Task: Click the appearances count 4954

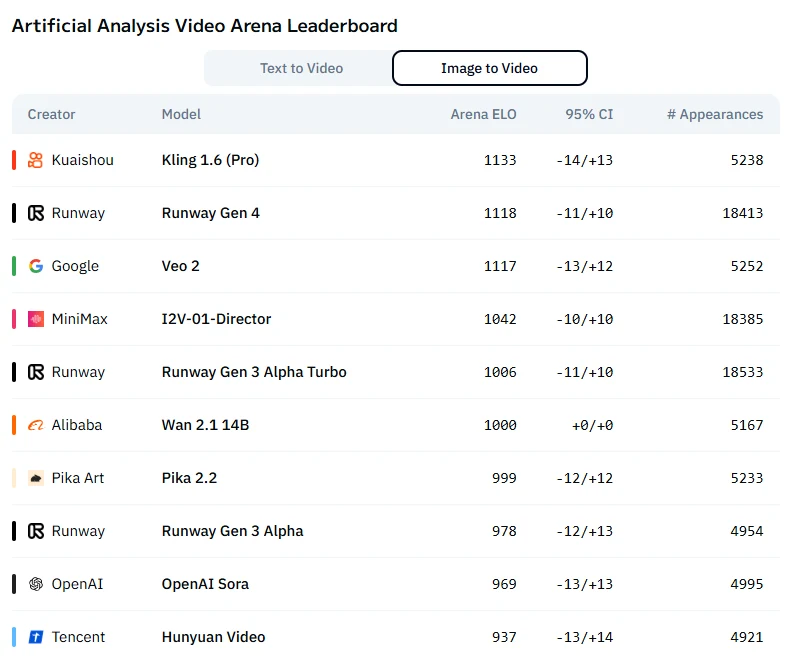Action: 747,531
